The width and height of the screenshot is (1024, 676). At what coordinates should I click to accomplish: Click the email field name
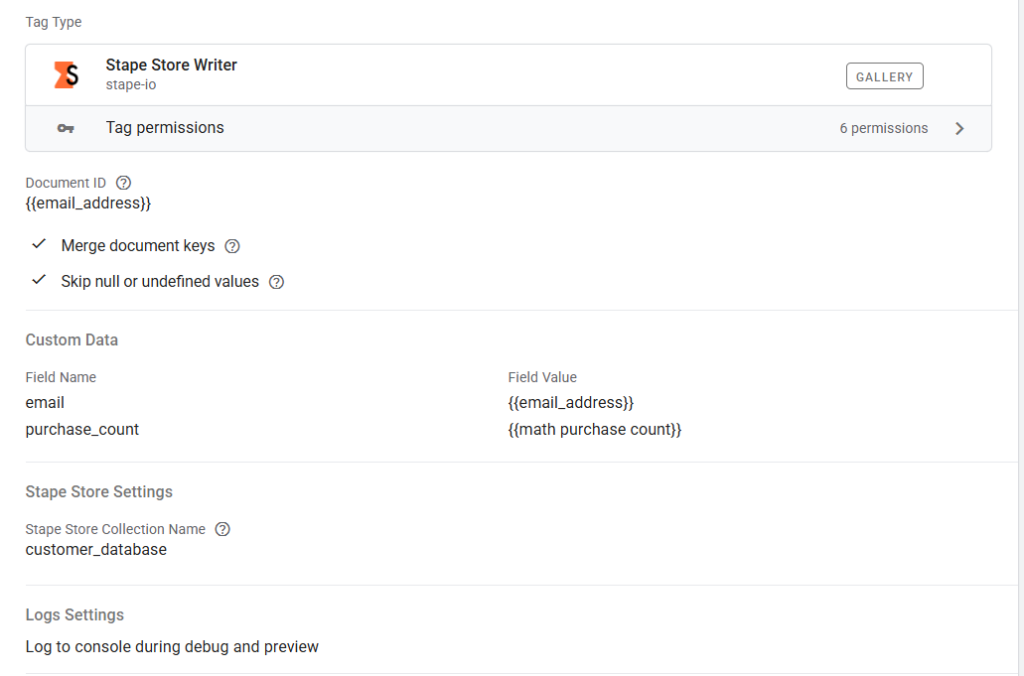click(45, 402)
